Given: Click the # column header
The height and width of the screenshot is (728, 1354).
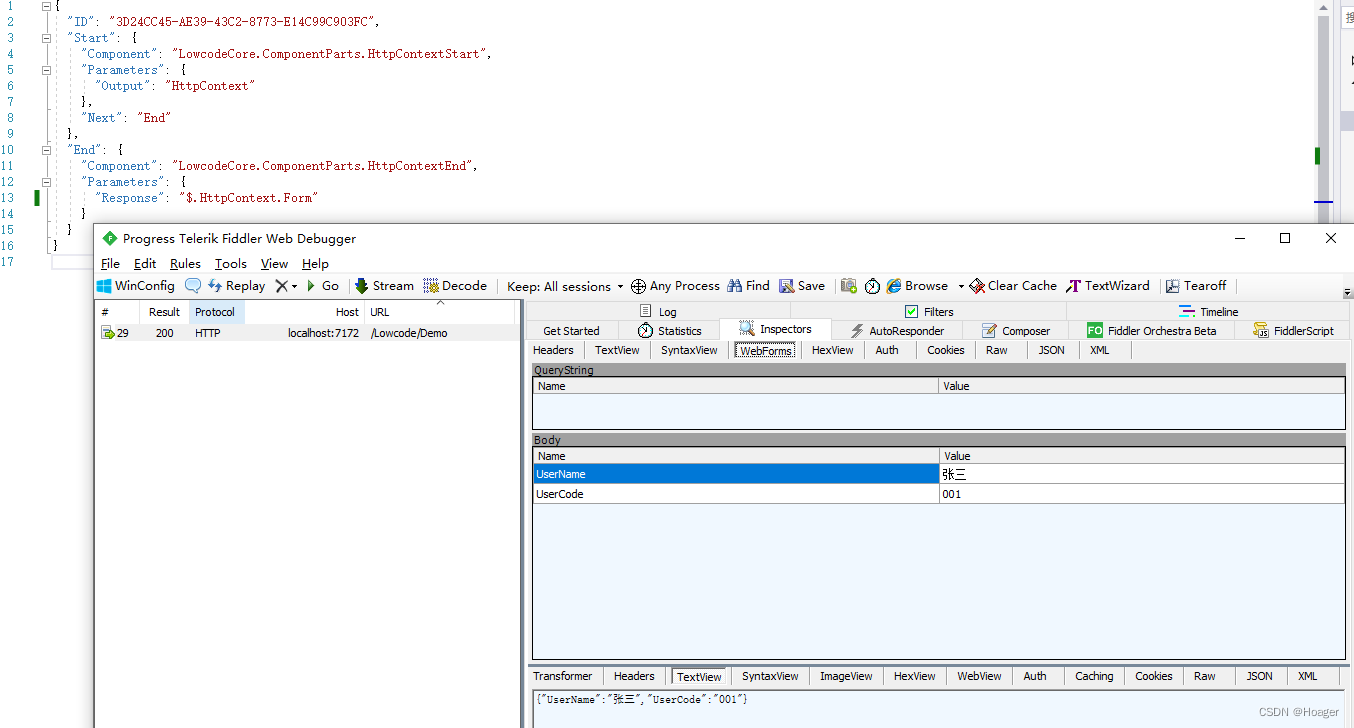Looking at the screenshot, I should [x=119, y=312].
